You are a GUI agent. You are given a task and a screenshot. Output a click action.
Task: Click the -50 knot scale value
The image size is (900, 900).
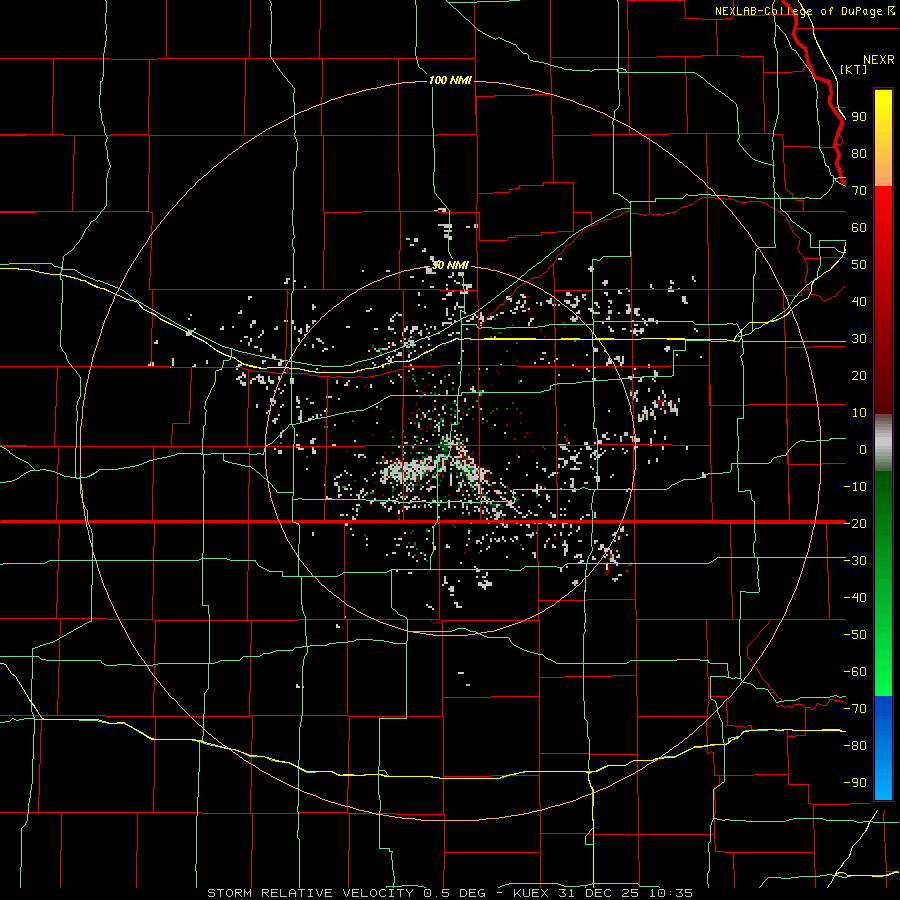point(855,635)
